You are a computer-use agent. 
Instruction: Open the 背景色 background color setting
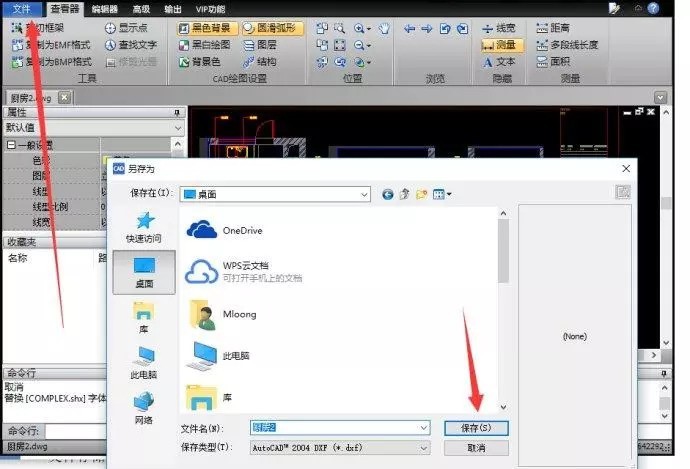pos(199,62)
